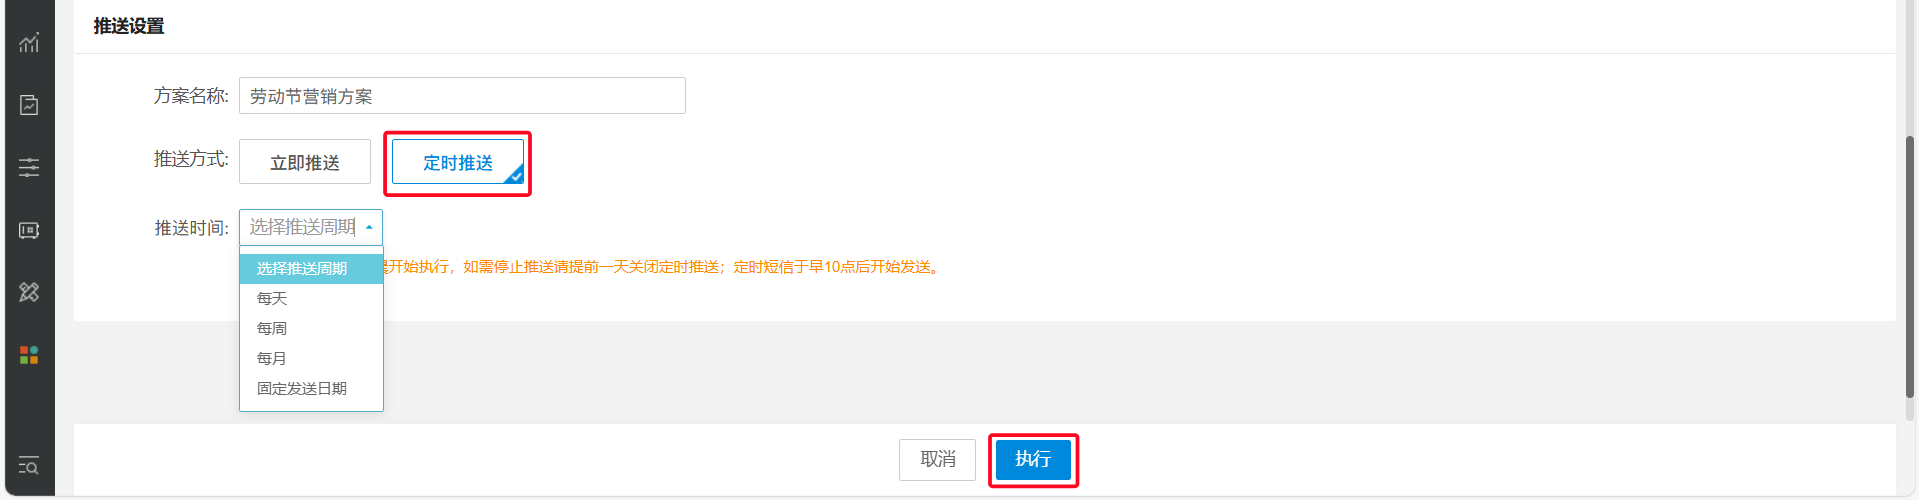Image resolution: width=1919 pixels, height=500 pixels.
Task: Open the design tools sidebar icon
Action: coord(29,292)
